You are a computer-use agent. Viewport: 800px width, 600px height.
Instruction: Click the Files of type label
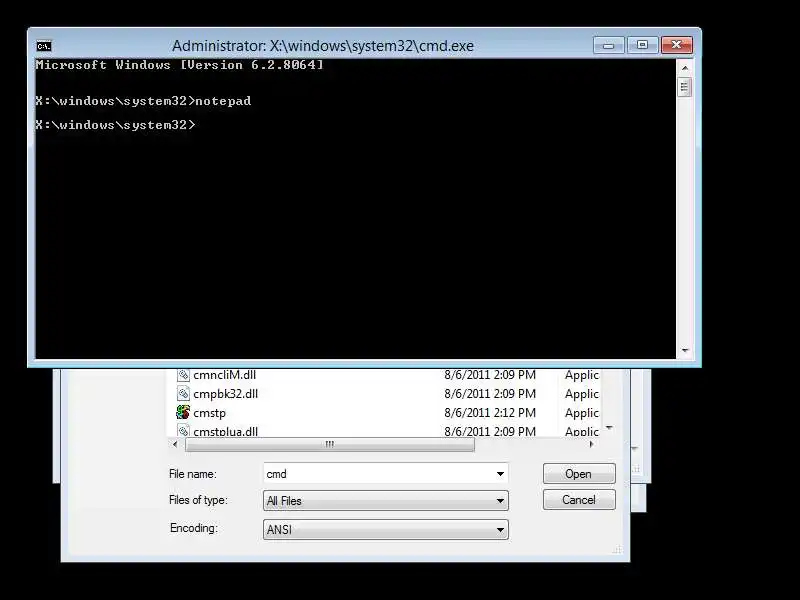[x=198, y=500]
